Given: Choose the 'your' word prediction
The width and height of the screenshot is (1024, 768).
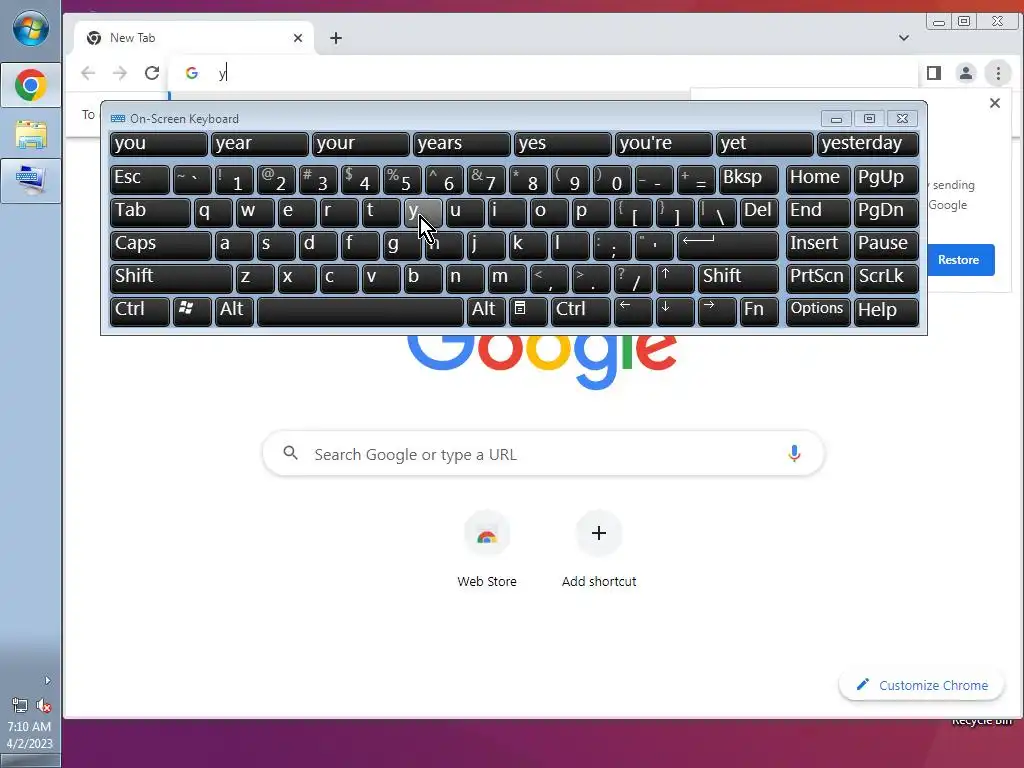Looking at the screenshot, I should [x=360, y=144].
